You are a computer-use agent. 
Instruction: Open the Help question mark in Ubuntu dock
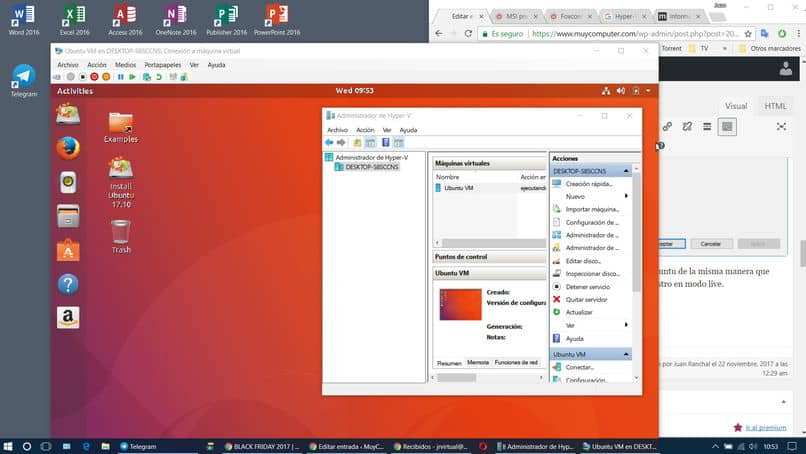pos(68,284)
